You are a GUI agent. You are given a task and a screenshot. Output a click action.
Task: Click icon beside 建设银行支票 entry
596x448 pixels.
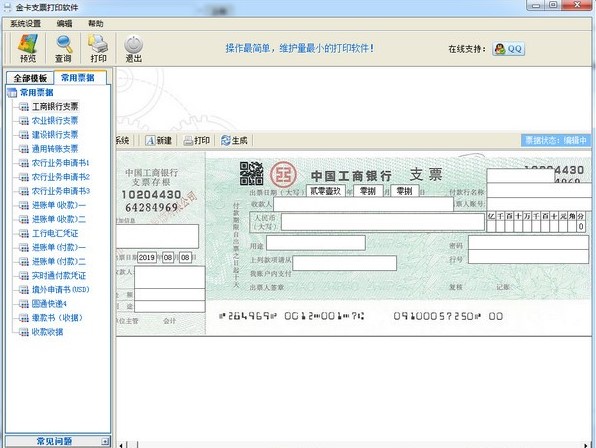click(x=24, y=135)
